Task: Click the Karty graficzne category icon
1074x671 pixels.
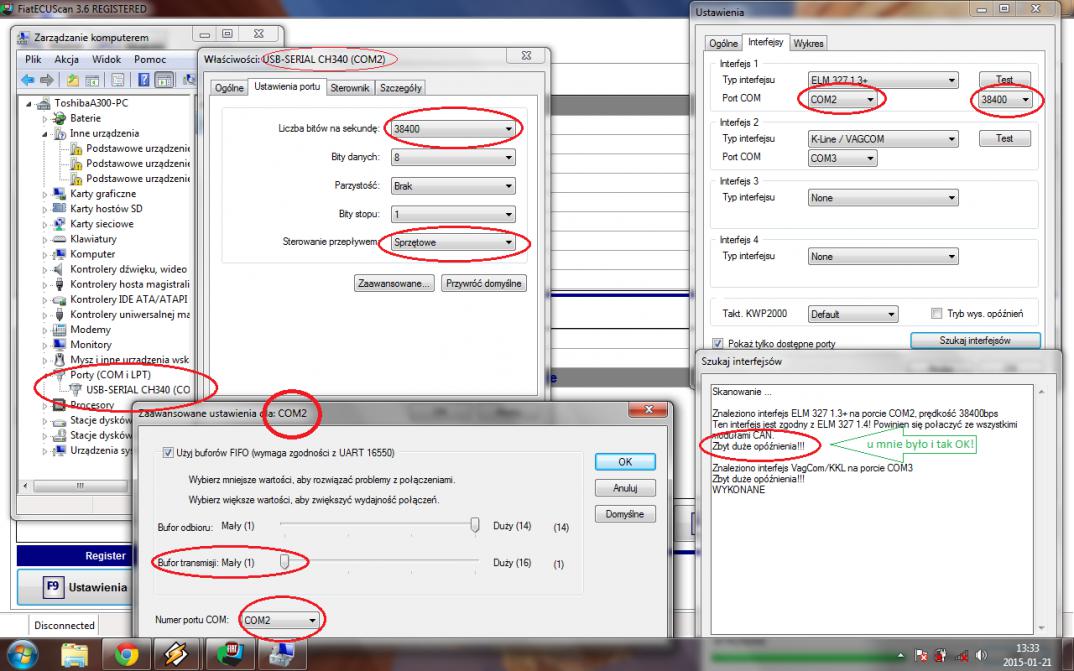Action: (x=60, y=194)
